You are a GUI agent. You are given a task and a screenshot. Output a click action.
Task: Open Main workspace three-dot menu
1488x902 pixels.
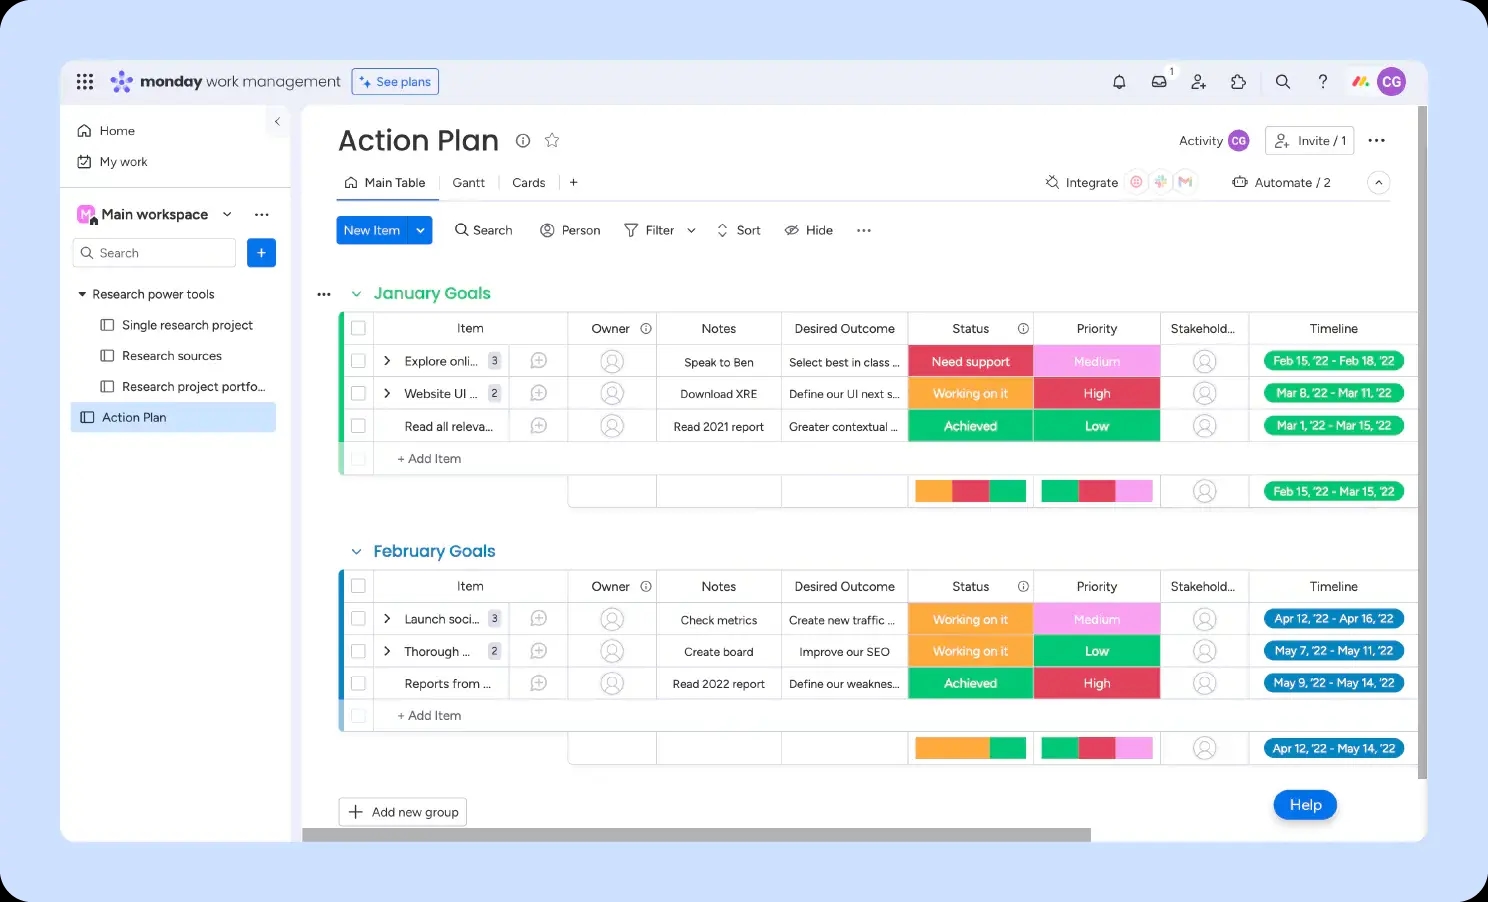(262, 215)
